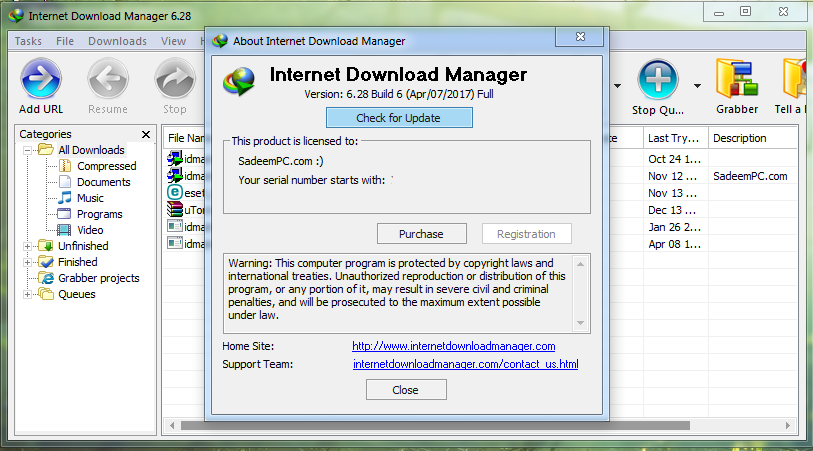Click the Registration button
813x451 pixels.
tap(526, 234)
